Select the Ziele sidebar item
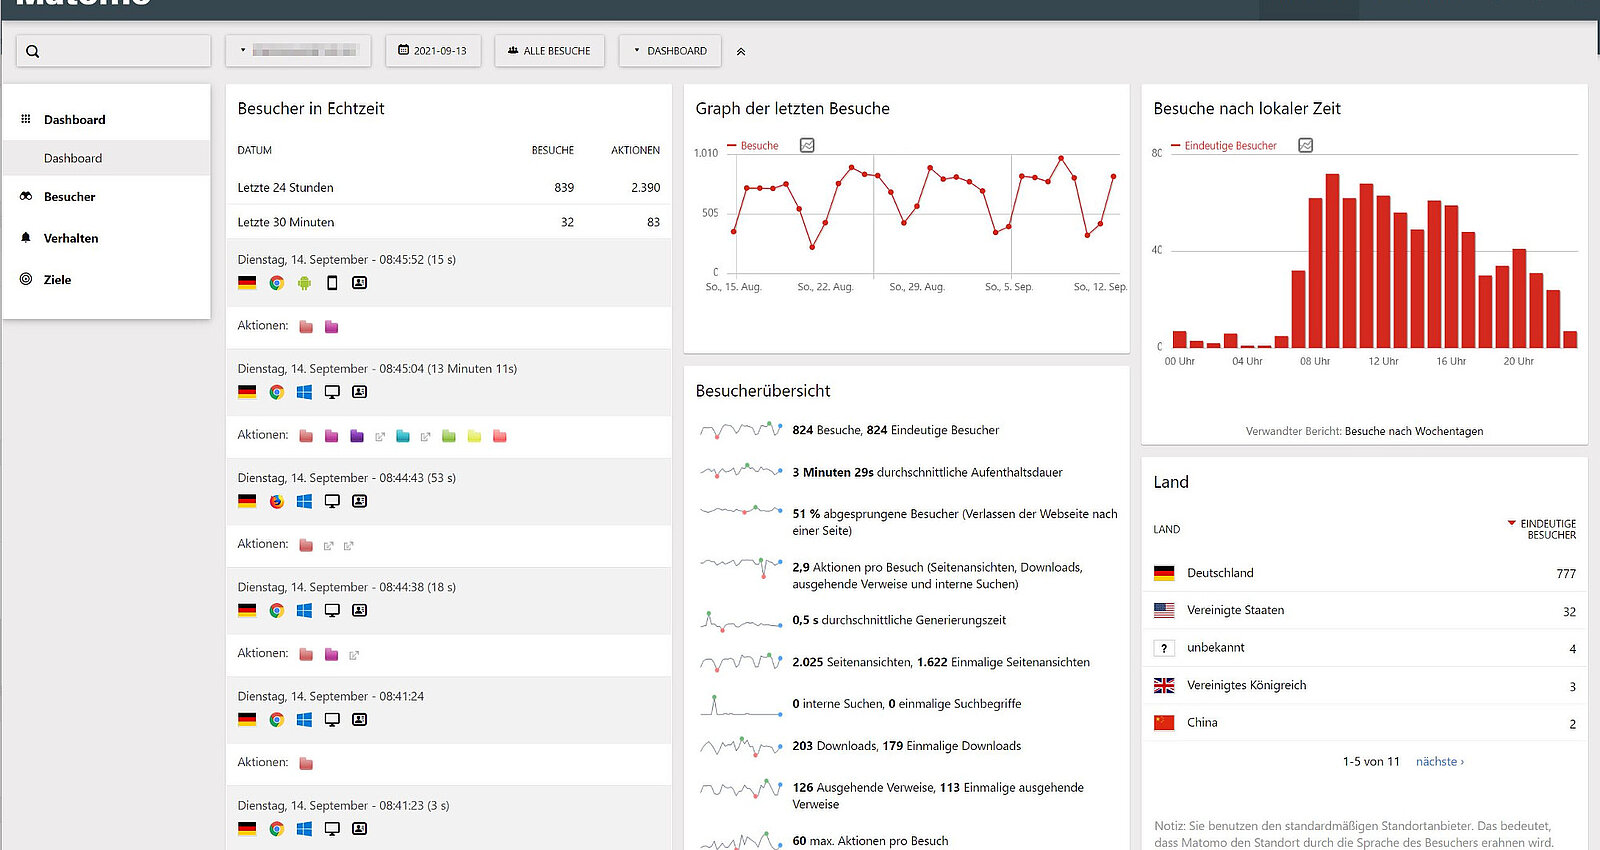This screenshot has height=850, width=1600. (57, 280)
